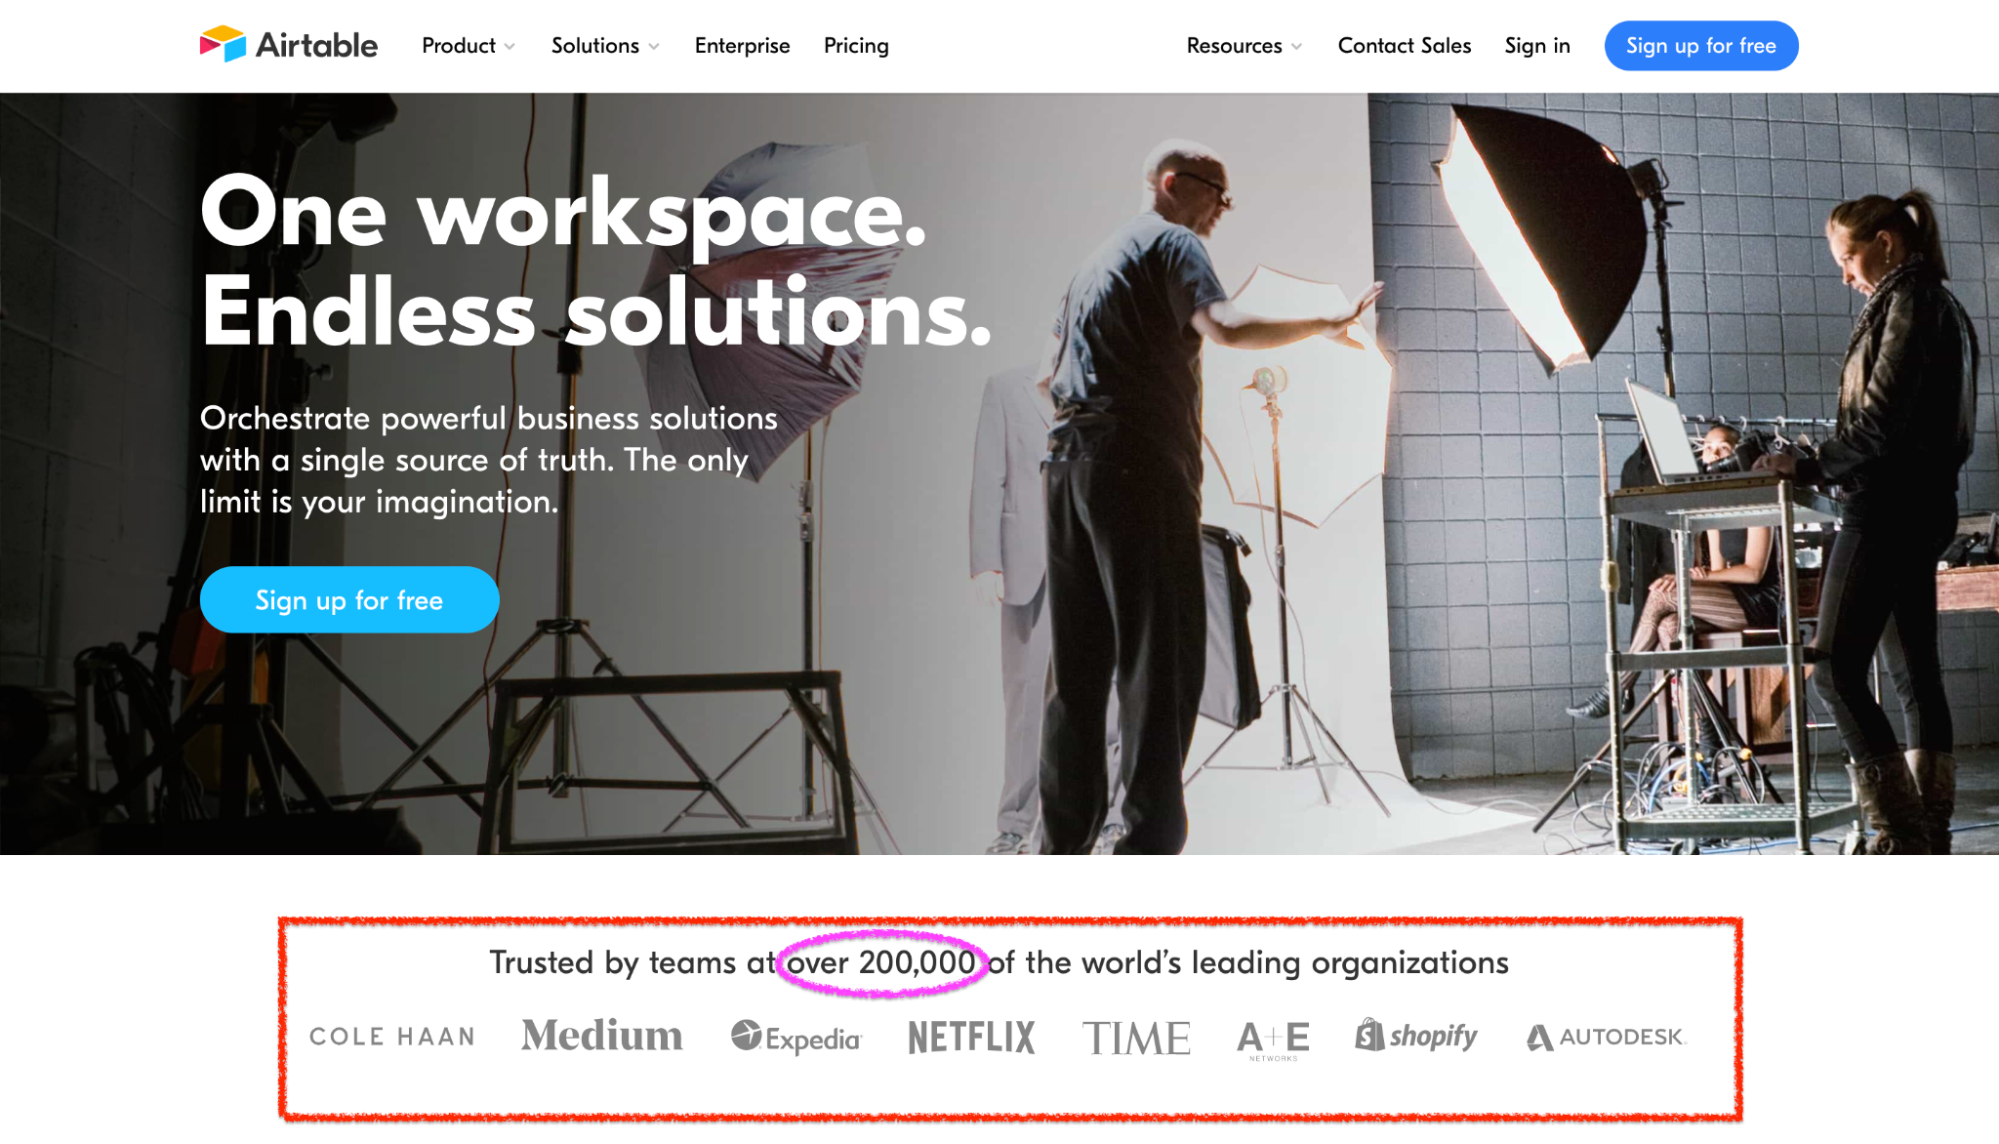Click the Cole Haan logo
Screen dimensions: 1999x1144
click(392, 1037)
